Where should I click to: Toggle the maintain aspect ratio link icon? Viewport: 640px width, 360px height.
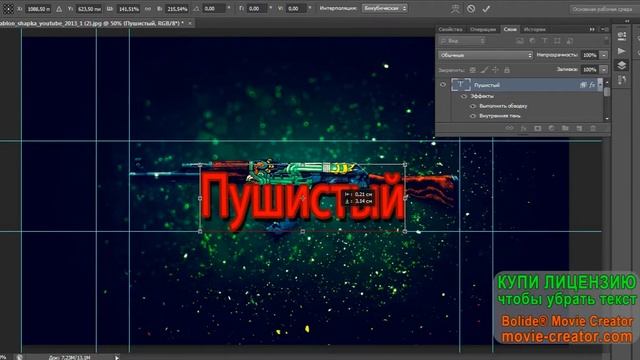(148, 9)
